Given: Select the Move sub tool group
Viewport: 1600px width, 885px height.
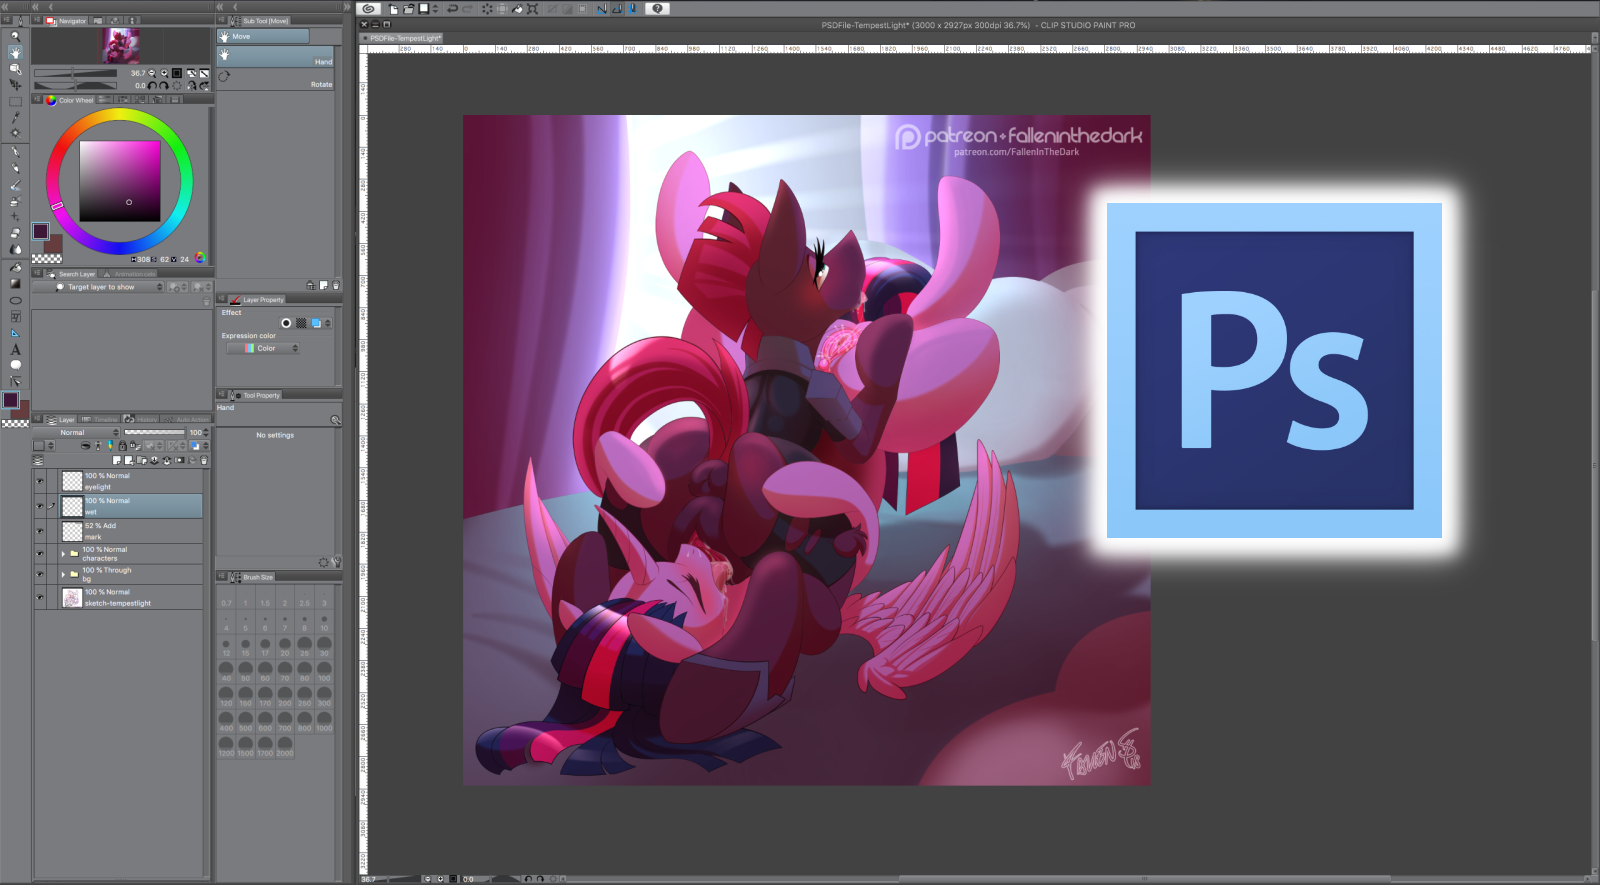Looking at the screenshot, I should pos(264,36).
